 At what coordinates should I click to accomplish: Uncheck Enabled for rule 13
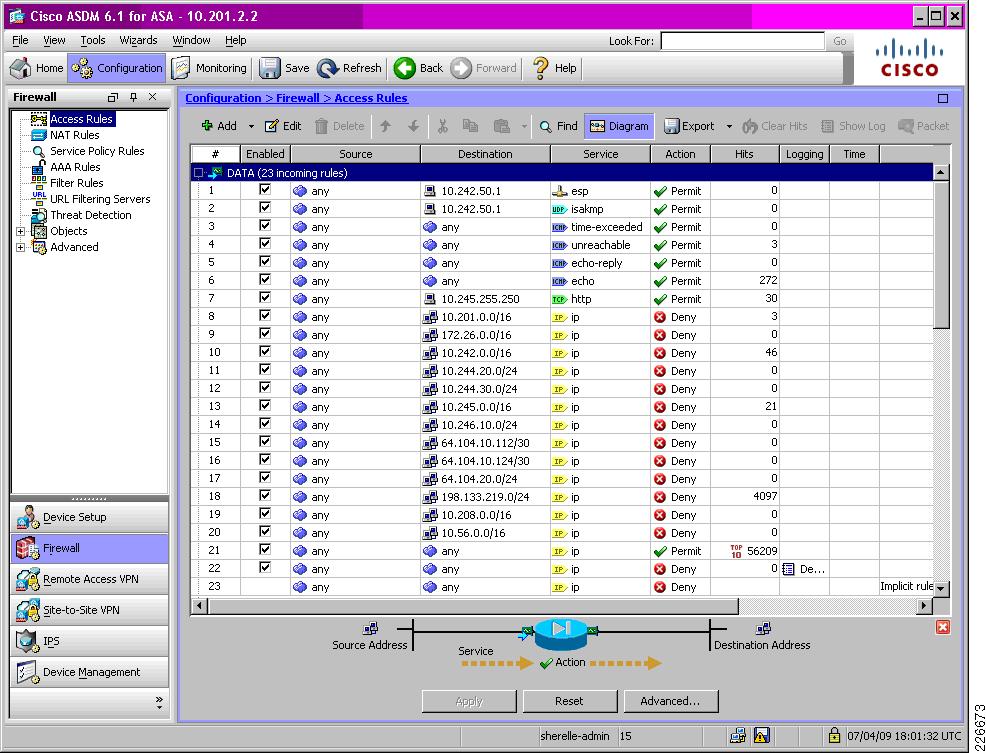coord(265,406)
